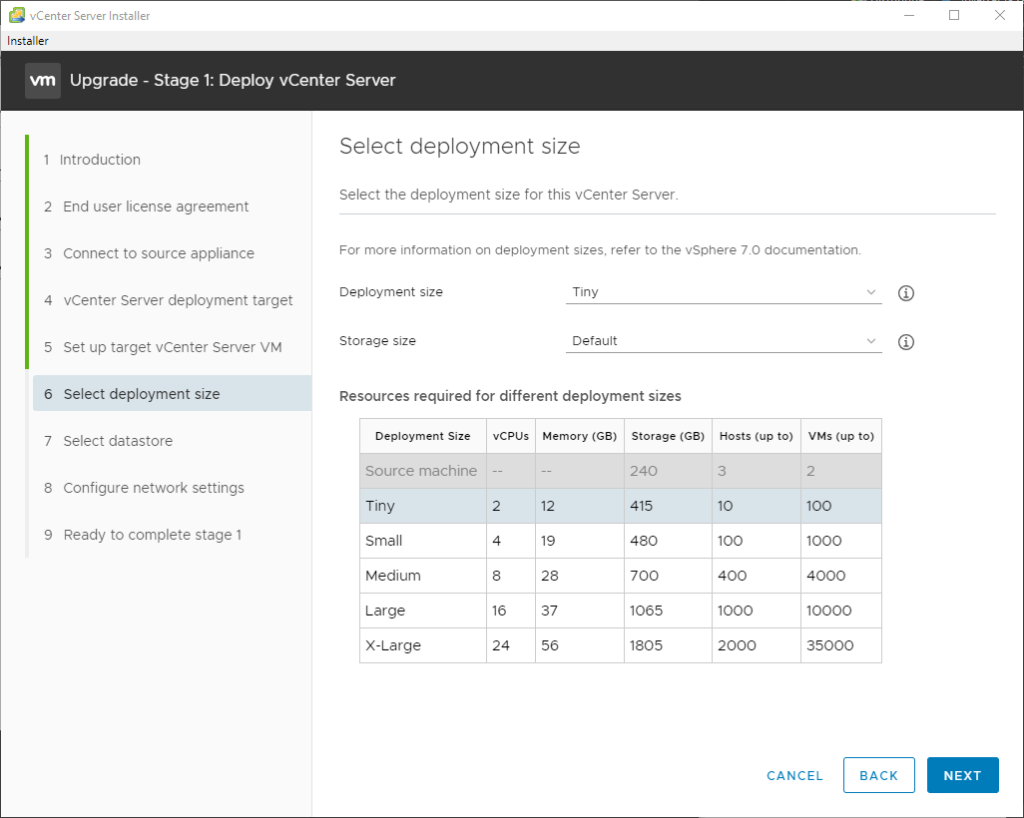Click the vCenter Server Installer title bar icon

click(16, 15)
